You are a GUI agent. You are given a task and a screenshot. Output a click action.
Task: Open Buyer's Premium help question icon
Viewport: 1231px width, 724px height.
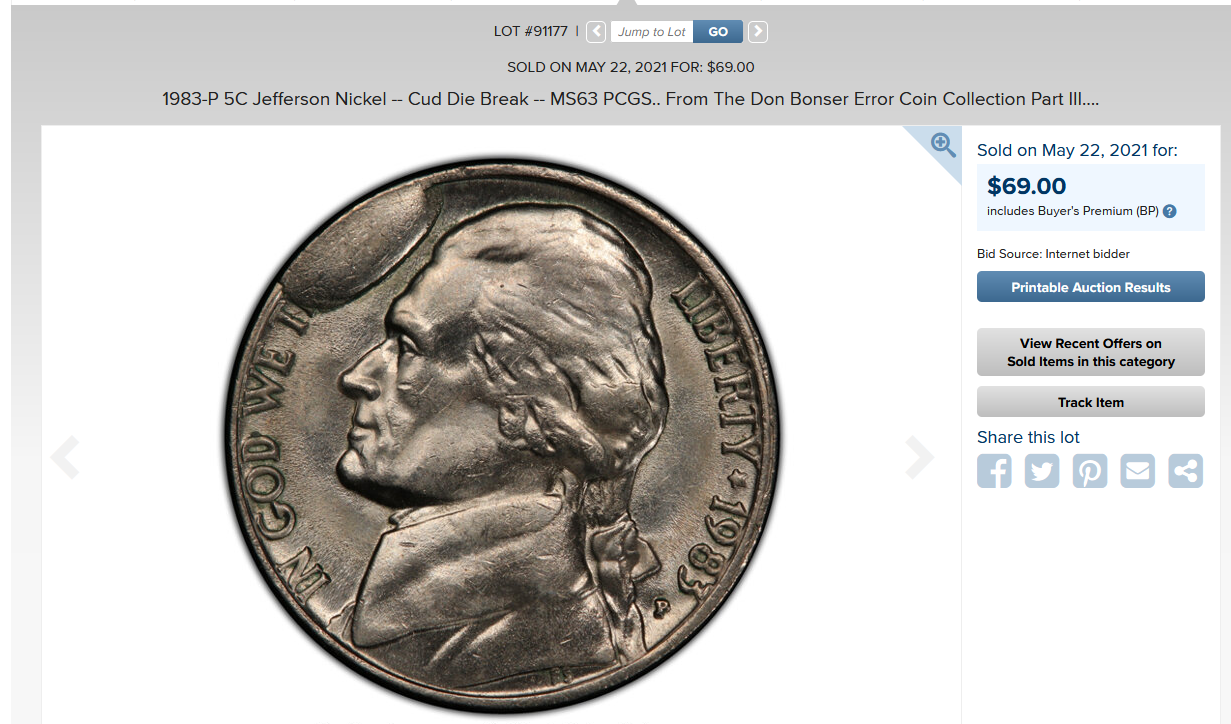tap(1169, 212)
